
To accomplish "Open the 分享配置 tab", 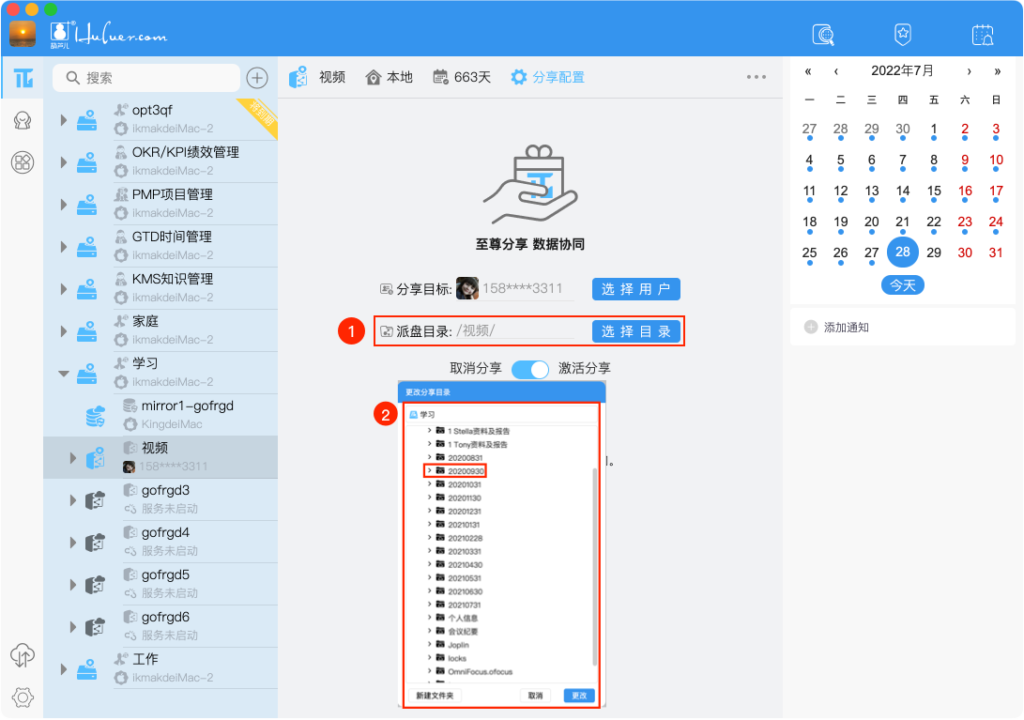I will [547, 77].
